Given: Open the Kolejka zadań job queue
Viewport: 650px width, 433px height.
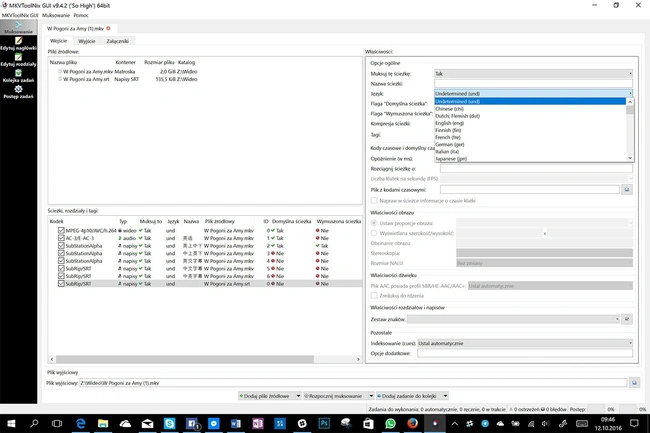Looking at the screenshot, I should (x=18, y=76).
